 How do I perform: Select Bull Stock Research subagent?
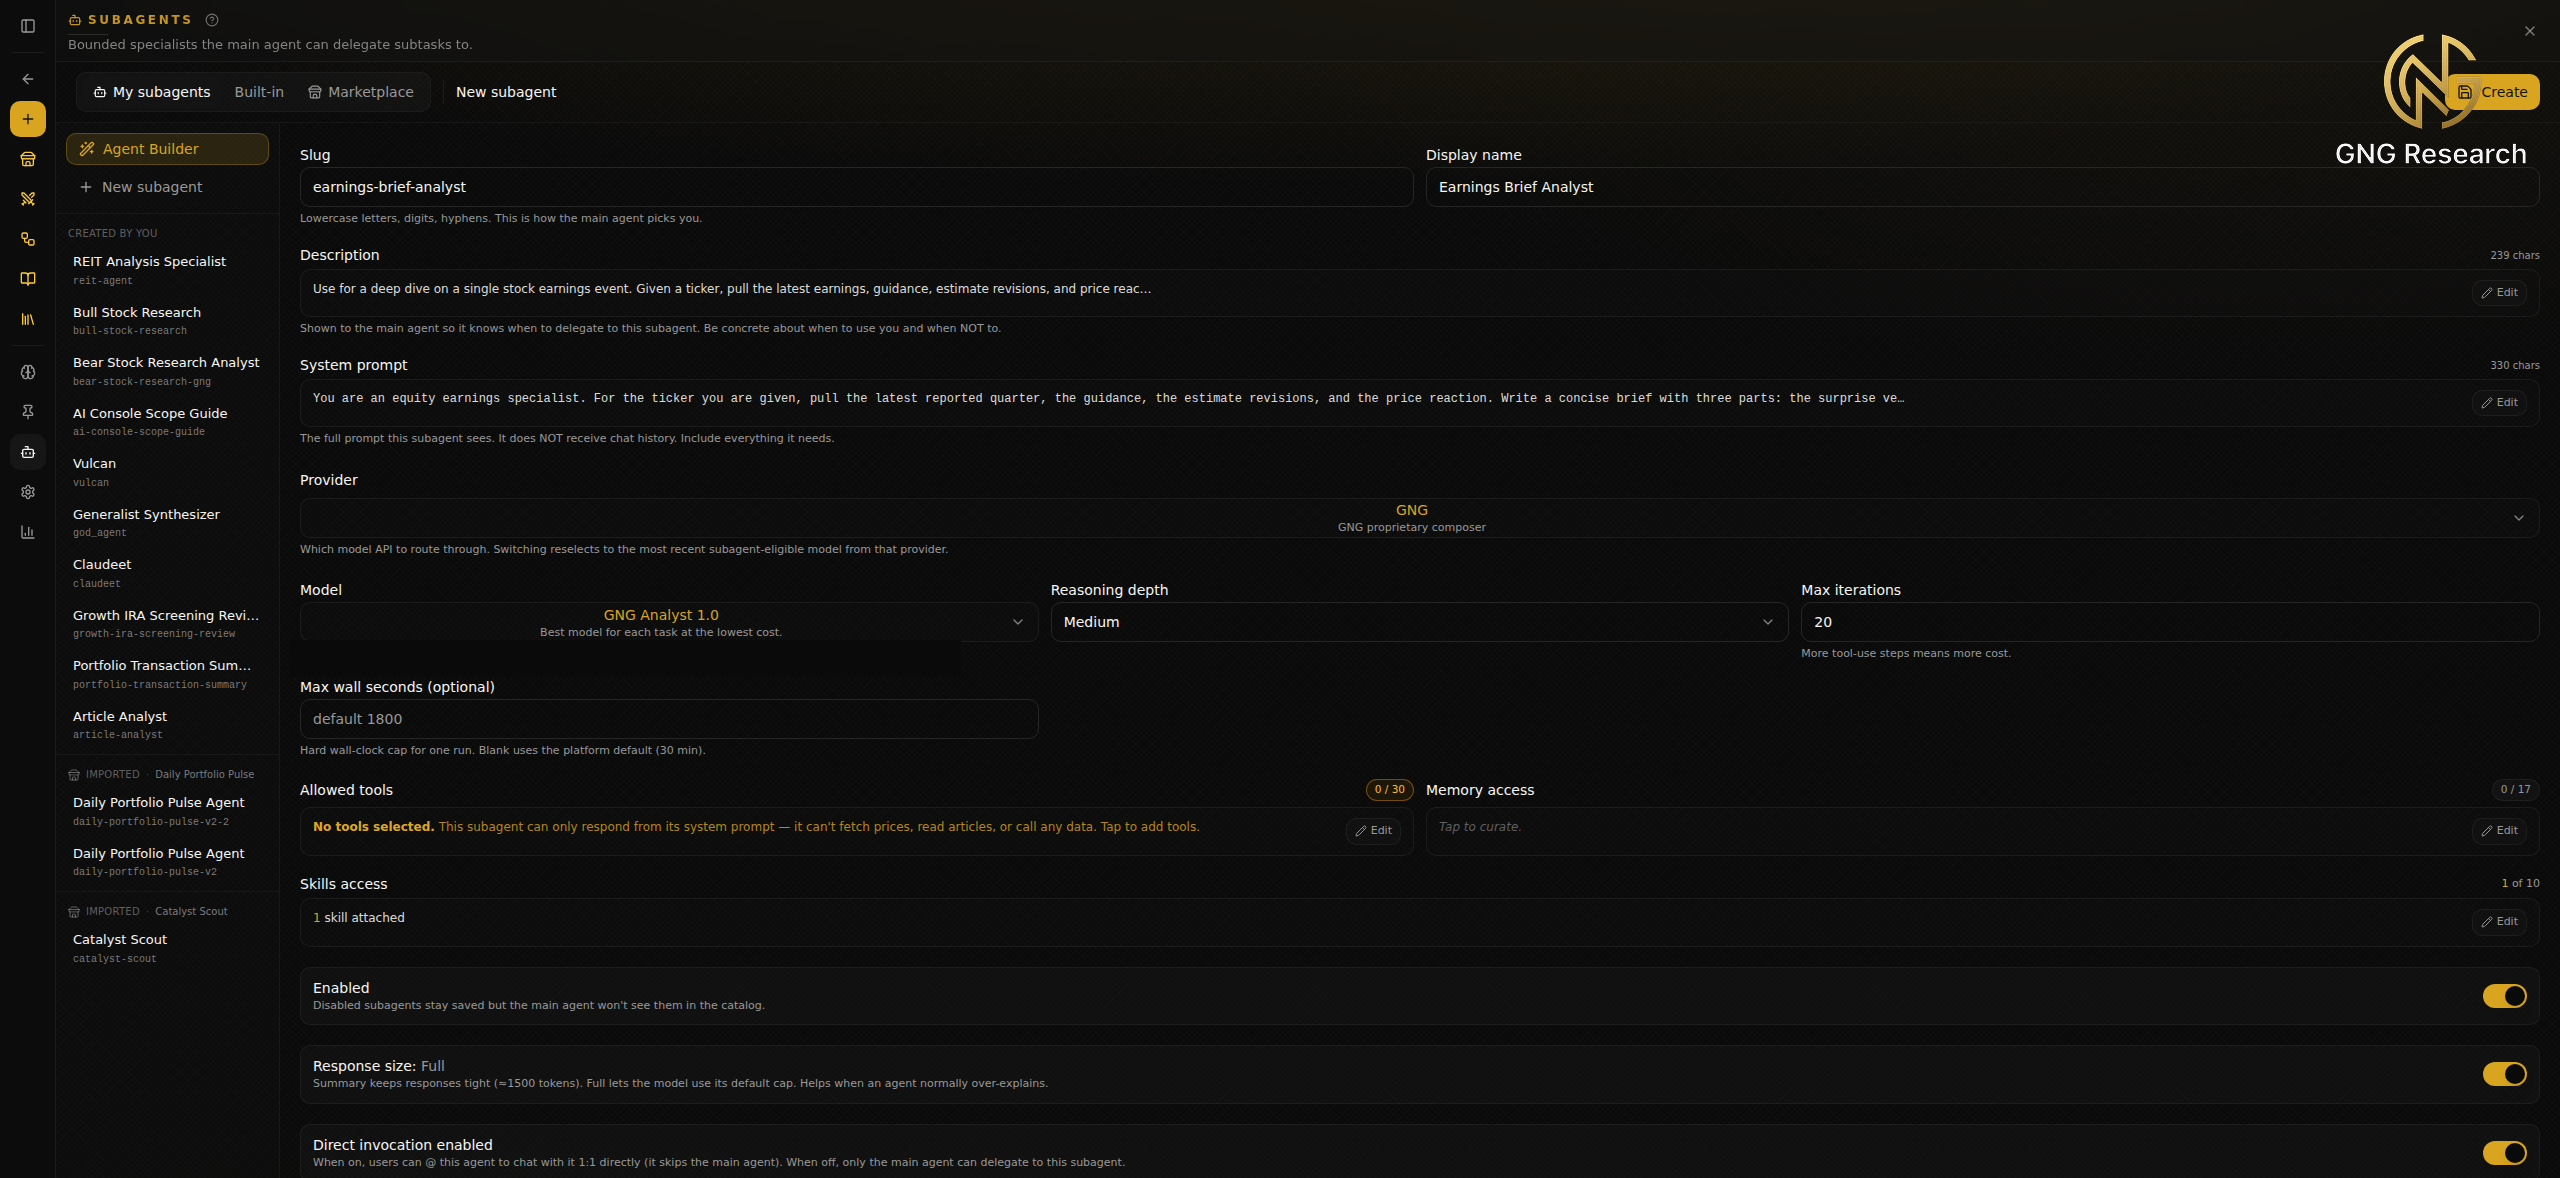click(167, 321)
